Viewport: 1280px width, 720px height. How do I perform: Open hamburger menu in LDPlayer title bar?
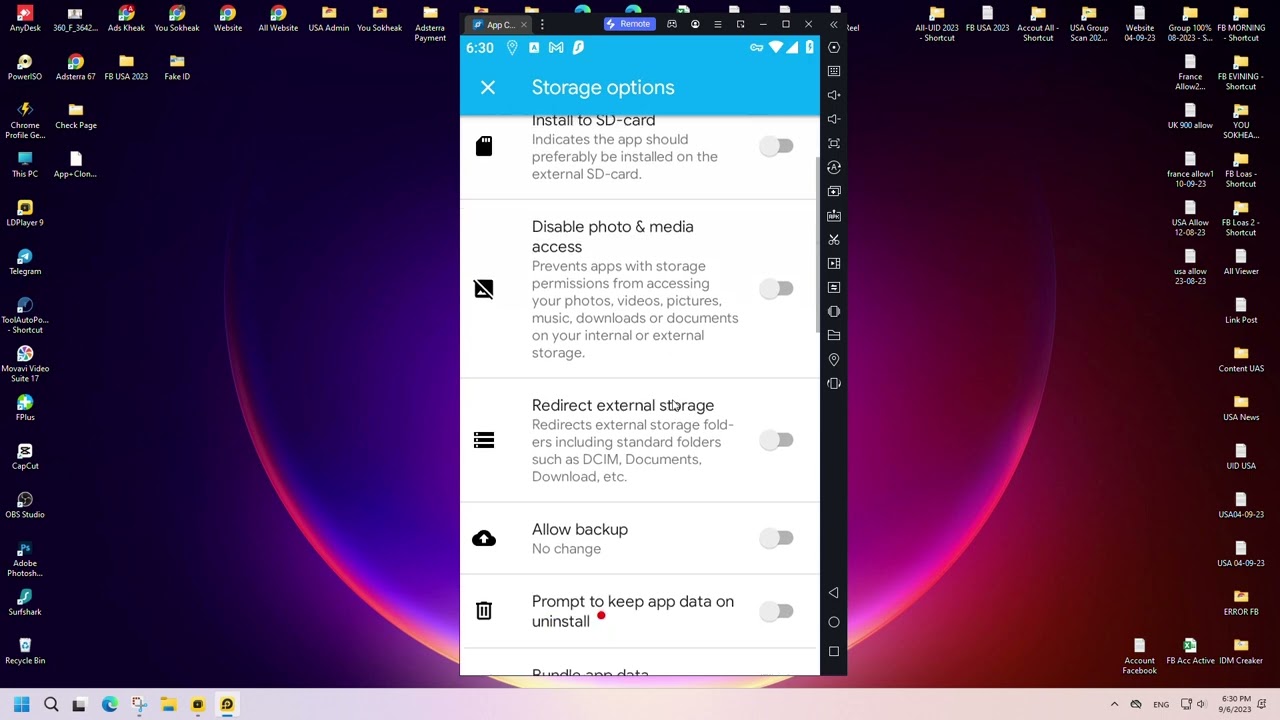tap(718, 24)
